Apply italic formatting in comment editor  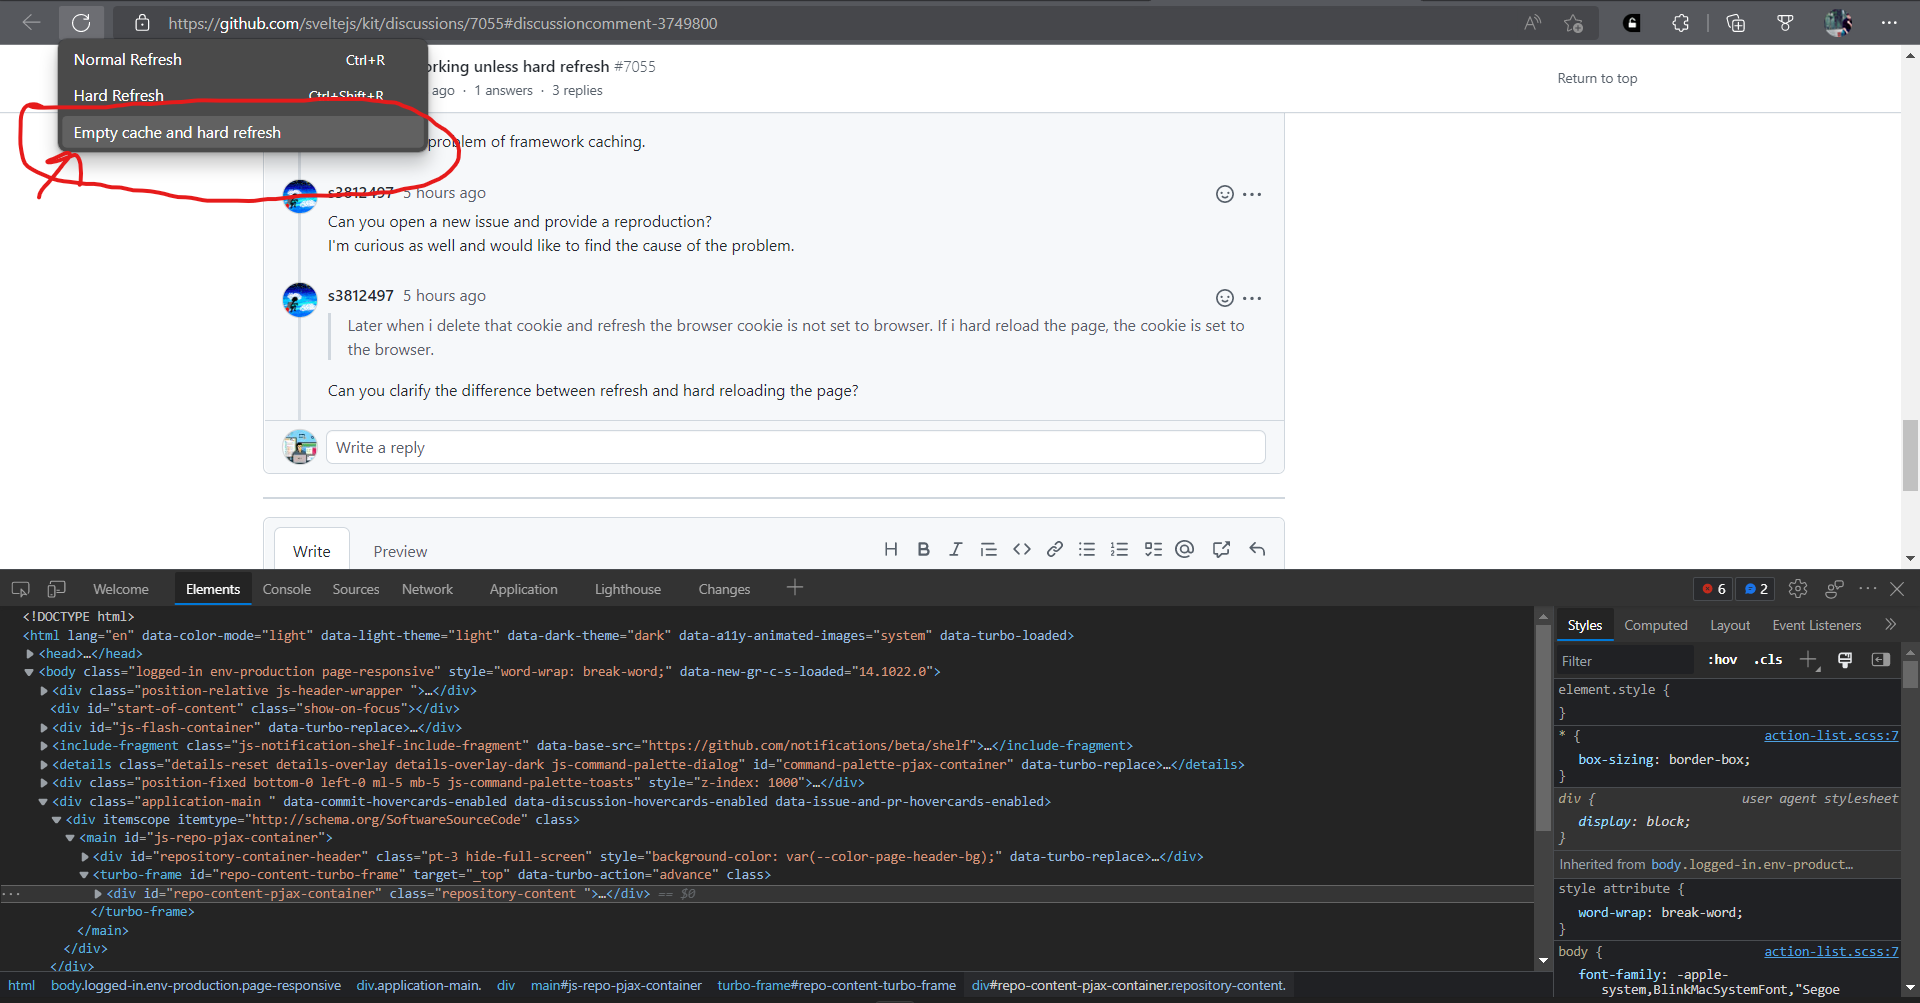(956, 549)
